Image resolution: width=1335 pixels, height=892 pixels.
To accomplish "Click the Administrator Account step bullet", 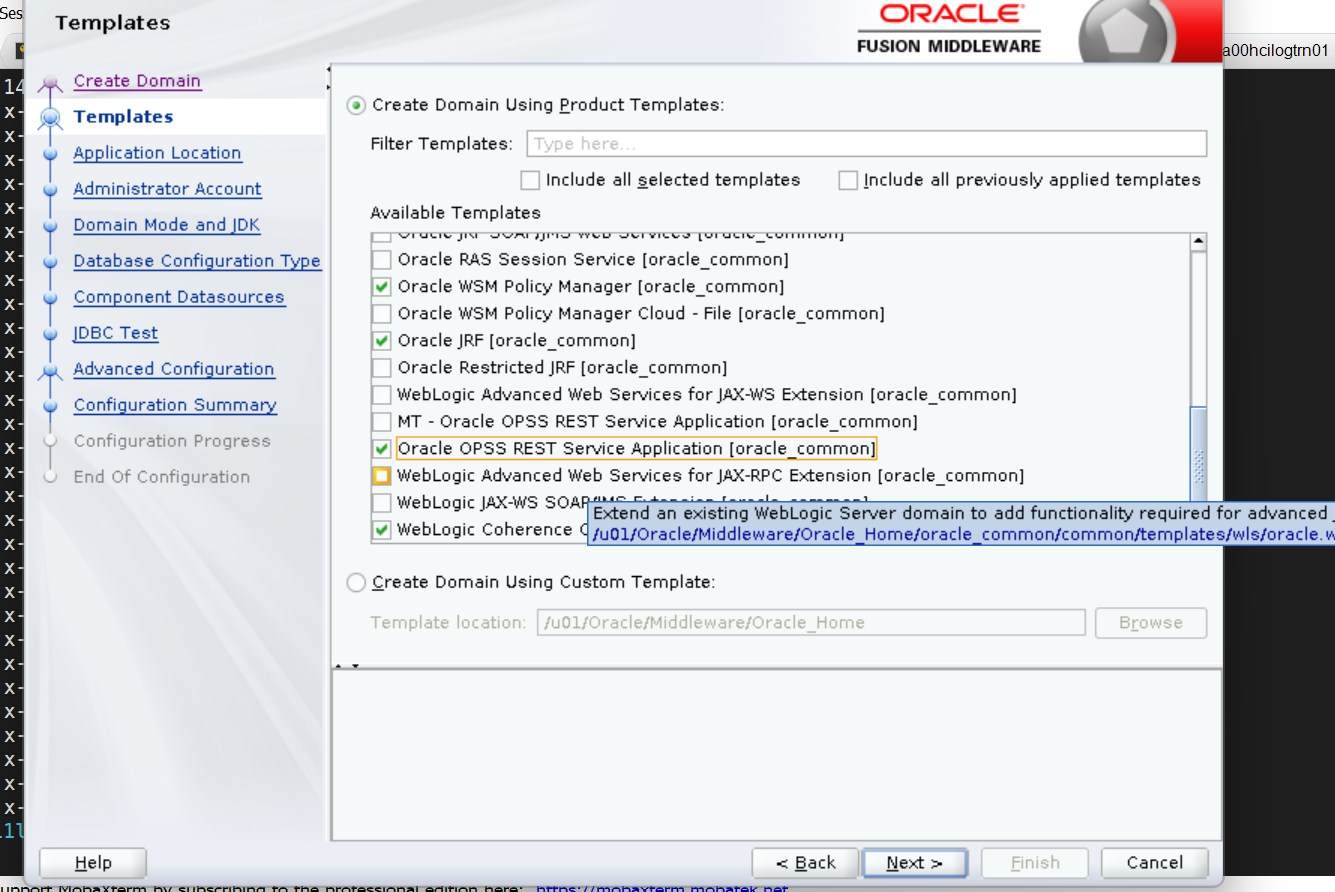I will click(50, 190).
